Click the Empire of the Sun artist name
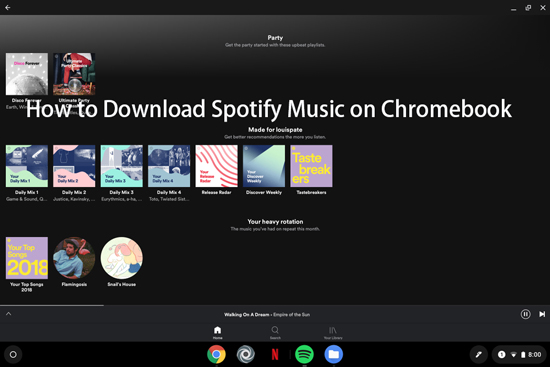This screenshot has height=367, width=550. coord(291,315)
